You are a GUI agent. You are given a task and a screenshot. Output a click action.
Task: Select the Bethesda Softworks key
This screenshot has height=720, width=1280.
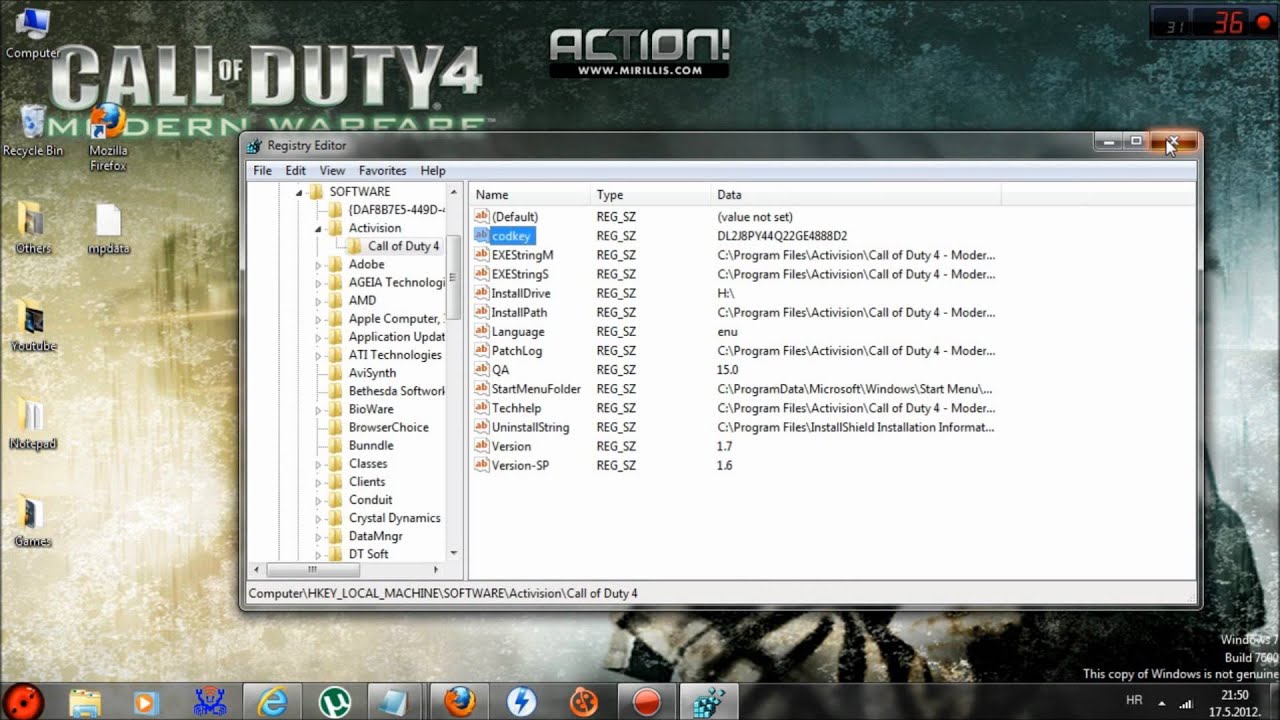396,391
